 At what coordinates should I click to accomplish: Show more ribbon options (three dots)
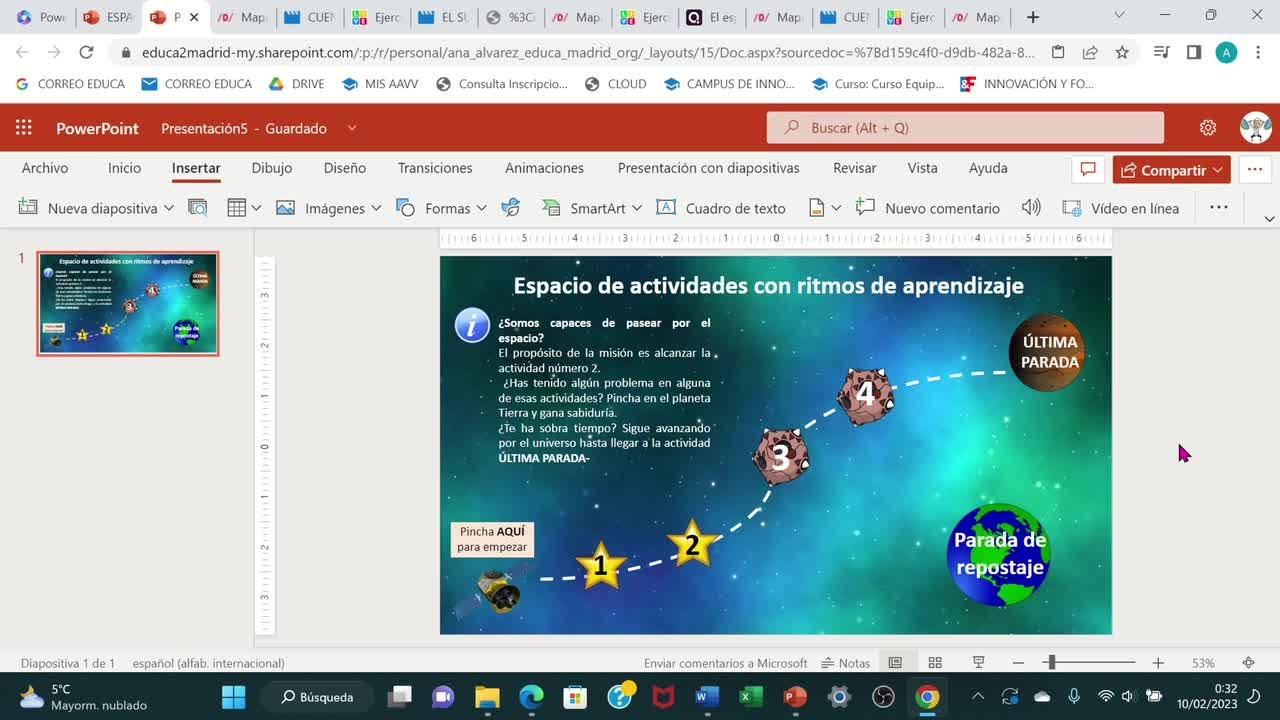(1218, 208)
